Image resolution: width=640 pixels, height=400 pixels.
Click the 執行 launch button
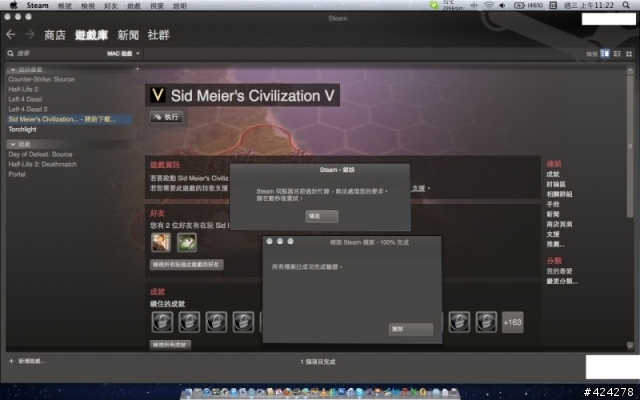click(166, 117)
